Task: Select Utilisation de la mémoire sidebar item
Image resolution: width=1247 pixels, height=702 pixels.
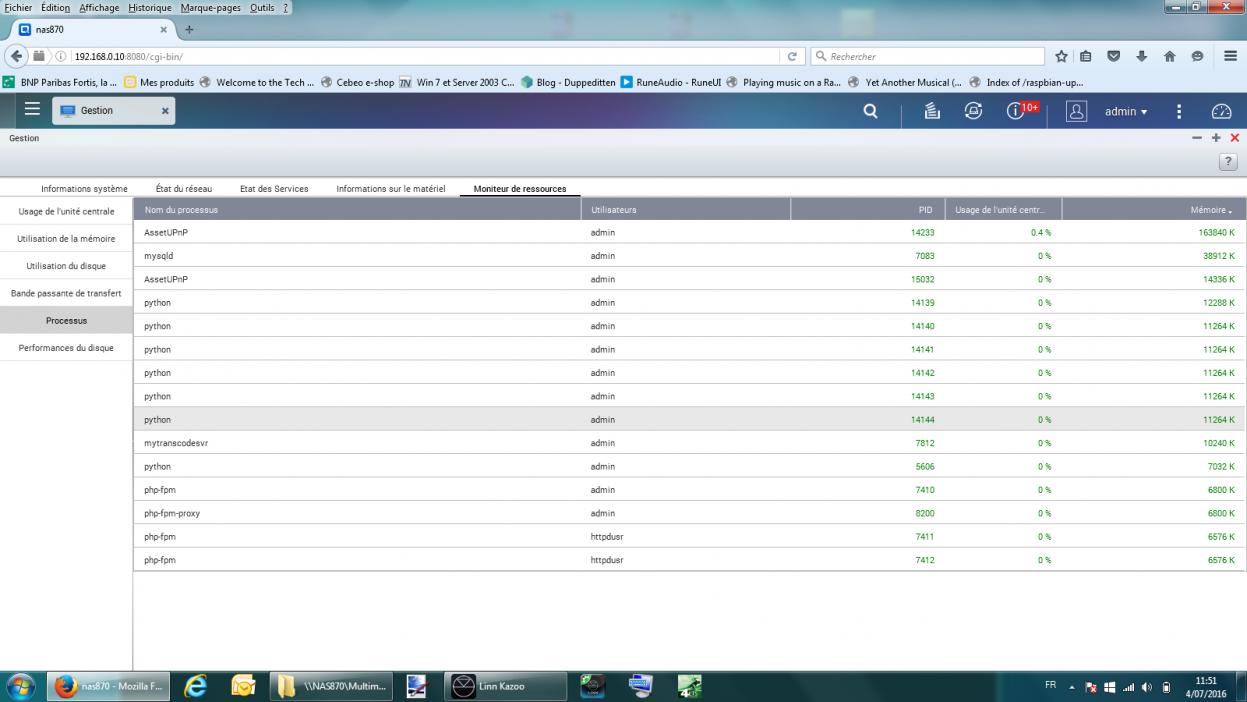Action: click(66, 239)
